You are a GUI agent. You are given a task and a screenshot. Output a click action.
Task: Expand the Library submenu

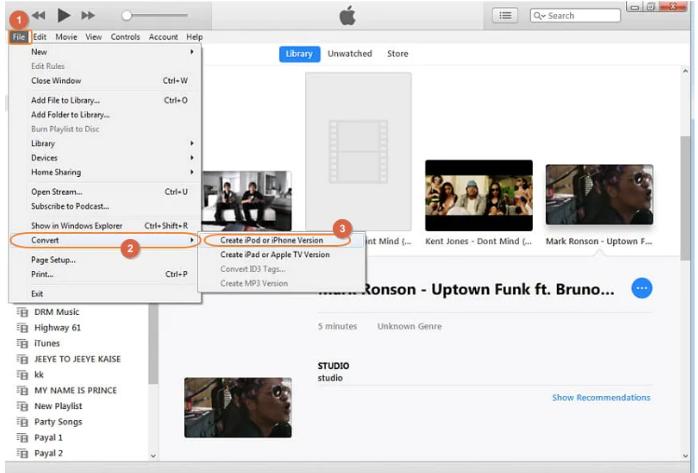[x=105, y=143]
